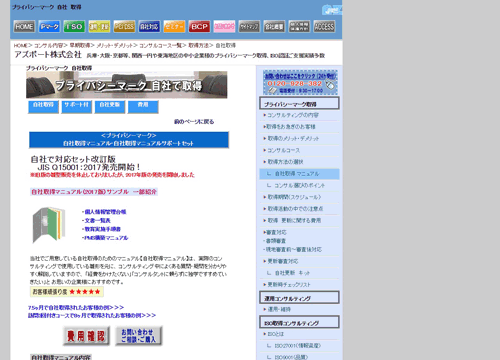The image size is (500, 360).
Task: Open sidebar item 更新審査対応
Action: click(283, 261)
